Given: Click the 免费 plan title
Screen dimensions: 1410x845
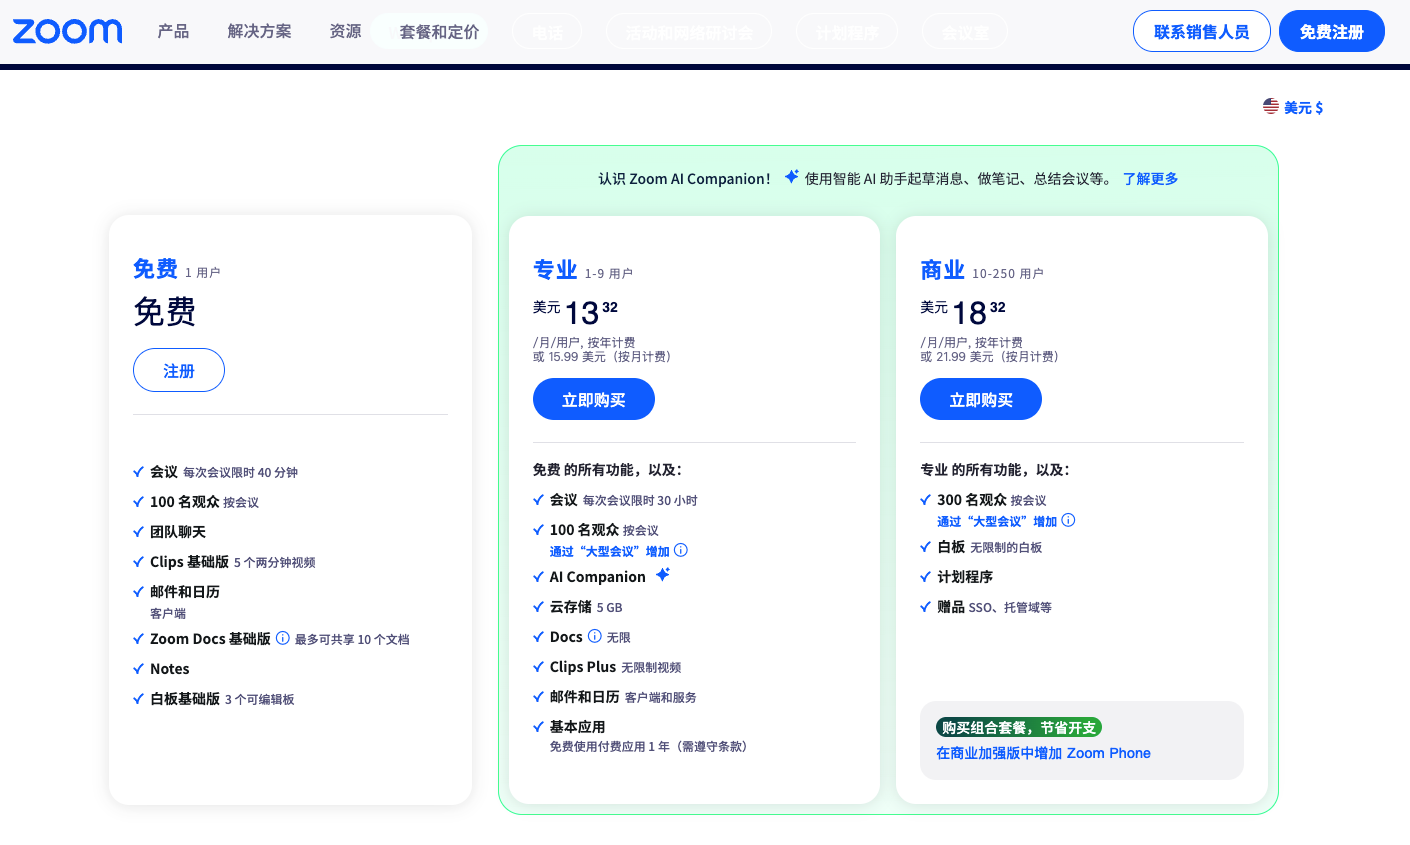Looking at the screenshot, I should [155, 269].
